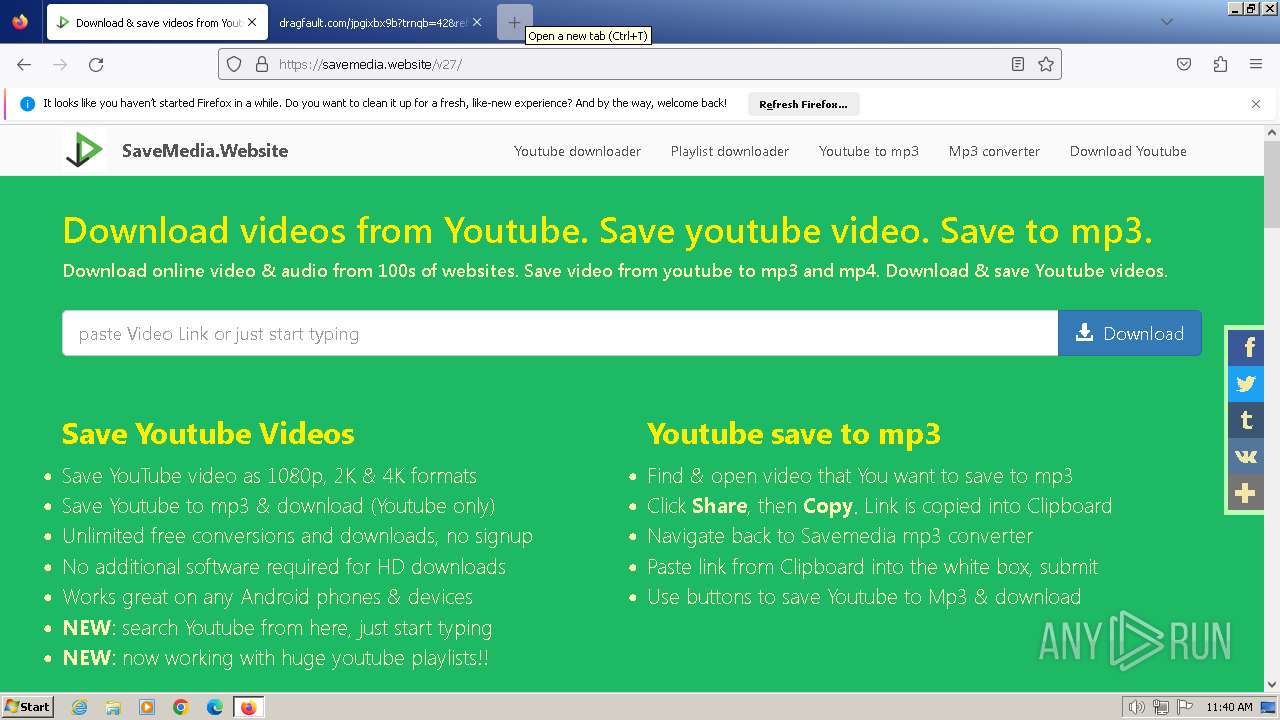This screenshot has height=720, width=1280.
Task: Bookmark this page with the star
Action: coord(1046,64)
